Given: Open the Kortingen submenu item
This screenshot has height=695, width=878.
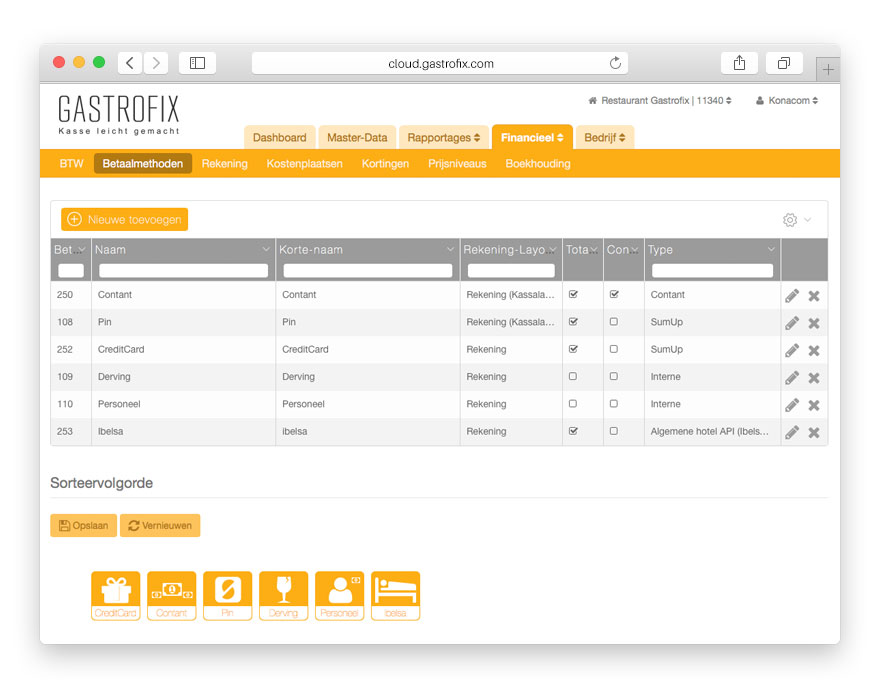Looking at the screenshot, I should coord(385,163).
